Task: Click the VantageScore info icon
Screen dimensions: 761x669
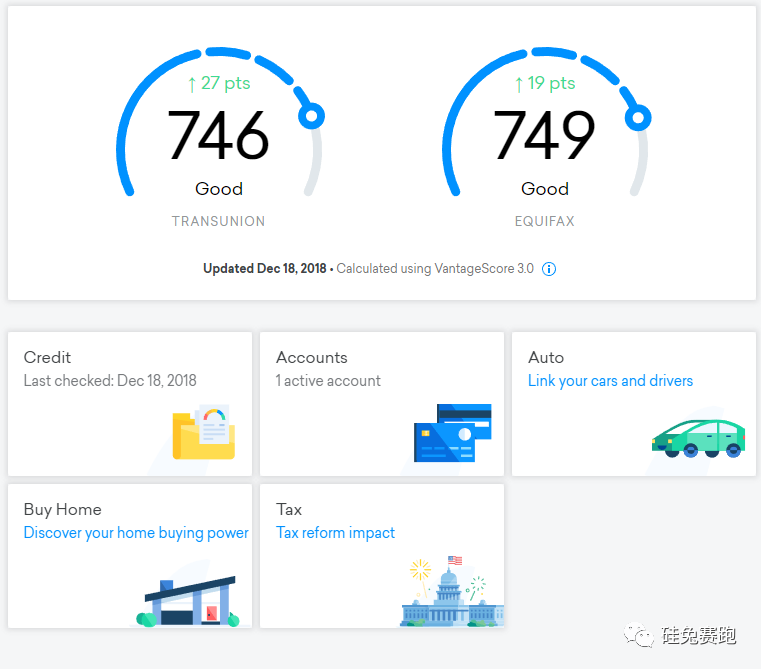Action: tap(549, 268)
